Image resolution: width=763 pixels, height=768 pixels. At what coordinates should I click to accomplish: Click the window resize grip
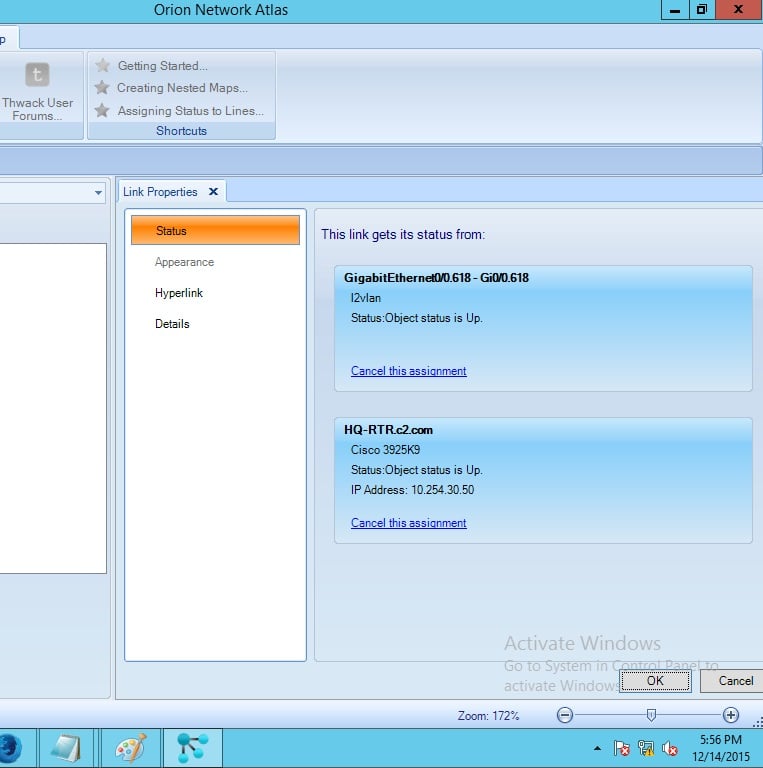coord(758,722)
